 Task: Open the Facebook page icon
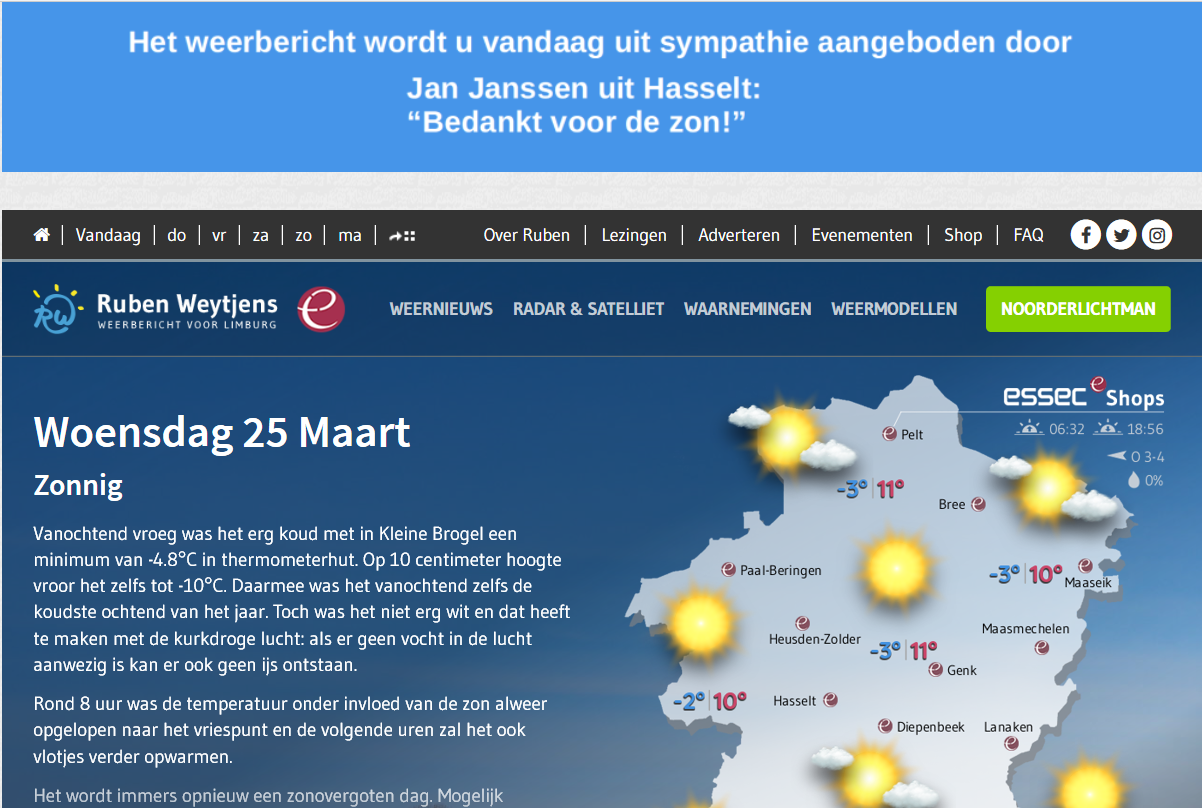pyautogui.click(x=1086, y=235)
